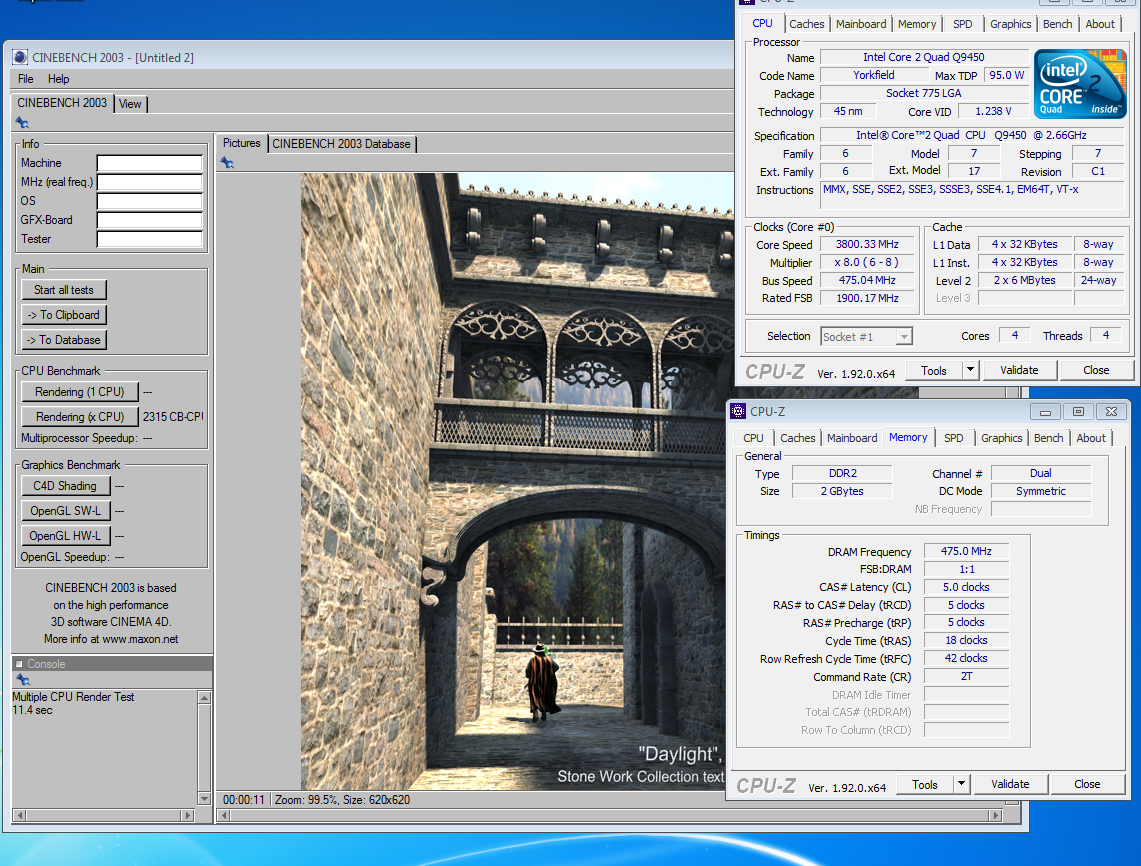Click console horizontal scrollbar right arrow
The width and height of the screenshot is (1141, 866).
(188, 816)
